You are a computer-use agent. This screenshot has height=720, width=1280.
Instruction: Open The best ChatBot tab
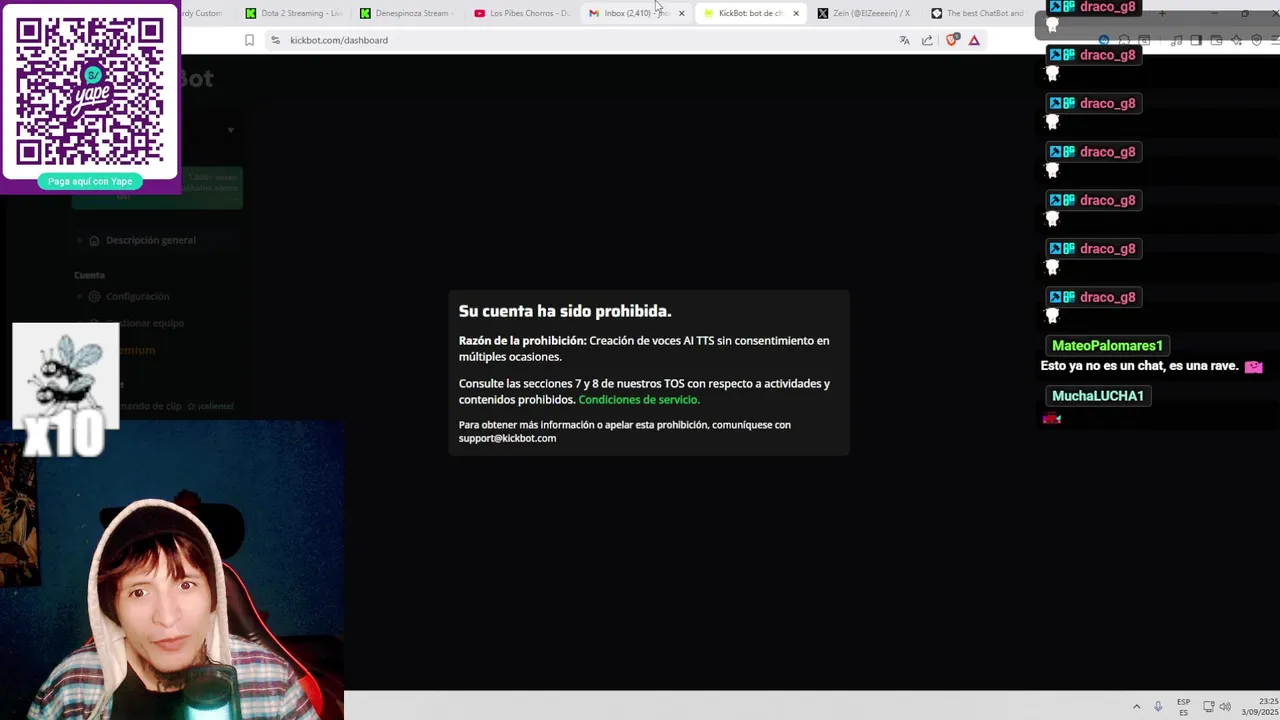(978, 13)
